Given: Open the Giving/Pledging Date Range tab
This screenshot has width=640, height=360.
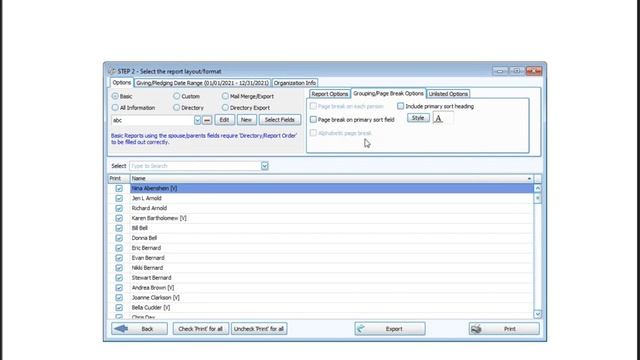Looking at the screenshot, I should pyautogui.click(x=202, y=83).
